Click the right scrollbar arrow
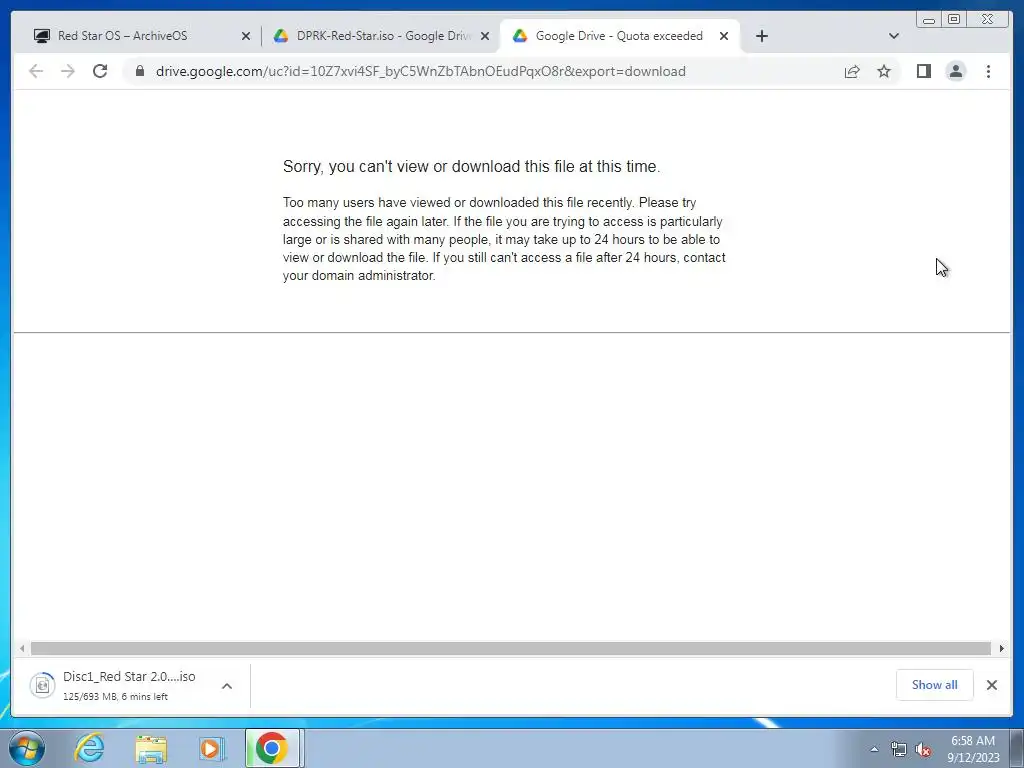 click(x=1002, y=648)
